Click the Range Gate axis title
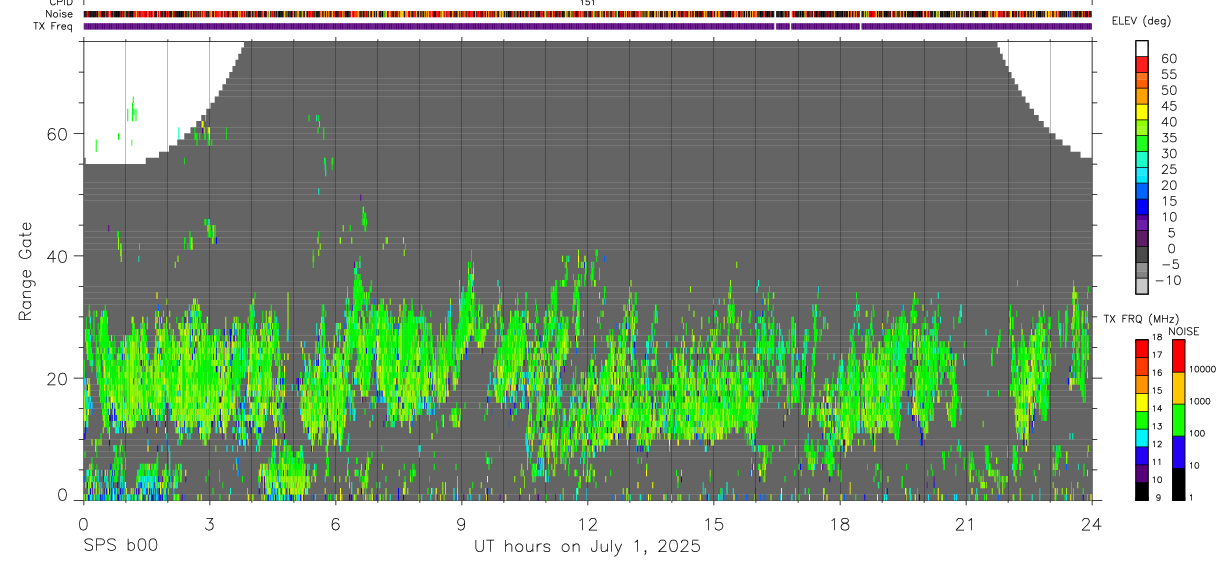Image resolution: width=1228 pixels, height=567 pixels. coord(25,271)
